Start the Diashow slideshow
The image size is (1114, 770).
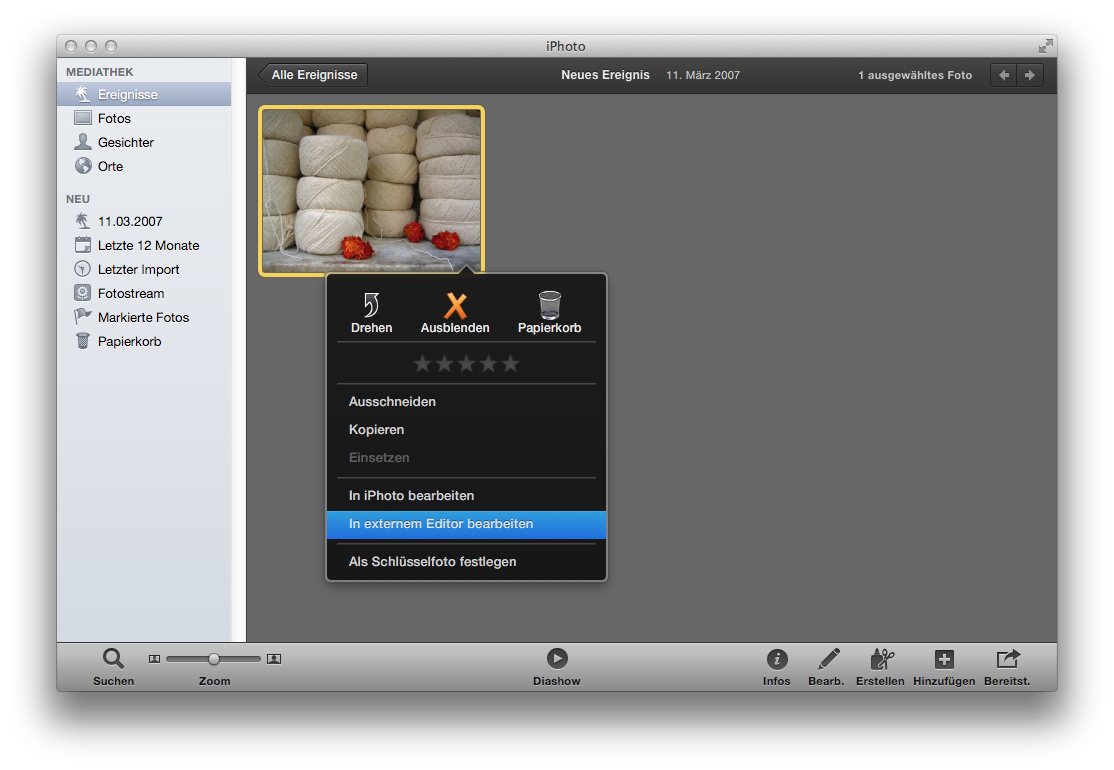(x=557, y=659)
